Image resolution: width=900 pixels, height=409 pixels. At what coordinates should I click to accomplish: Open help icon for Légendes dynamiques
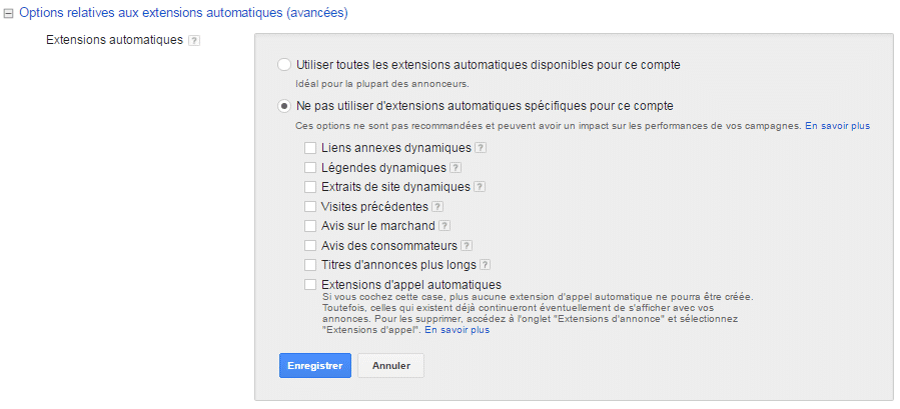(456, 168)
